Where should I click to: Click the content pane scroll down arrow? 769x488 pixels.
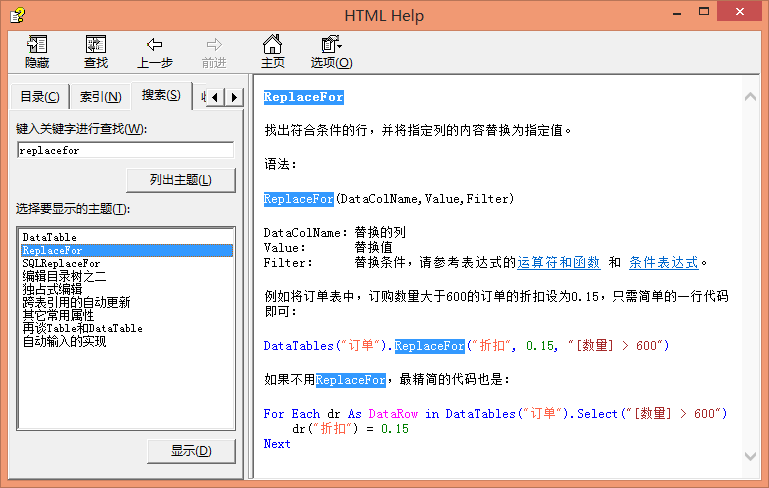click(x=750, y=456)
